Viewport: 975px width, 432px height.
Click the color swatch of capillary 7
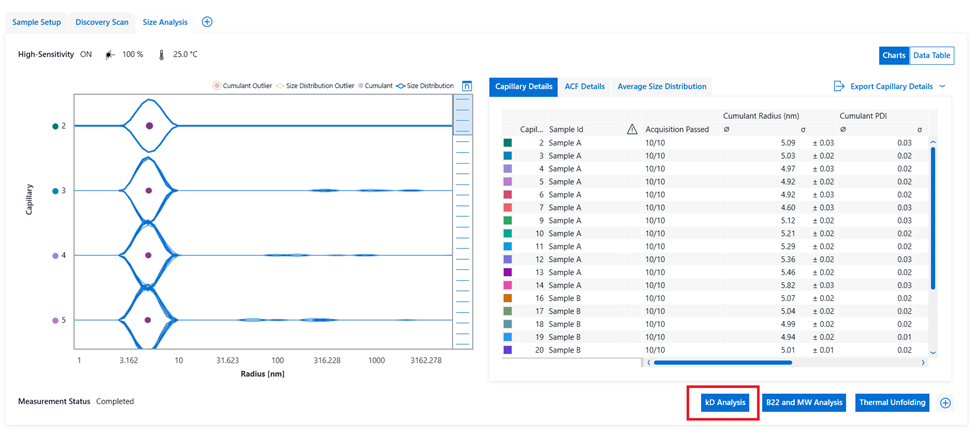point(508,208)
